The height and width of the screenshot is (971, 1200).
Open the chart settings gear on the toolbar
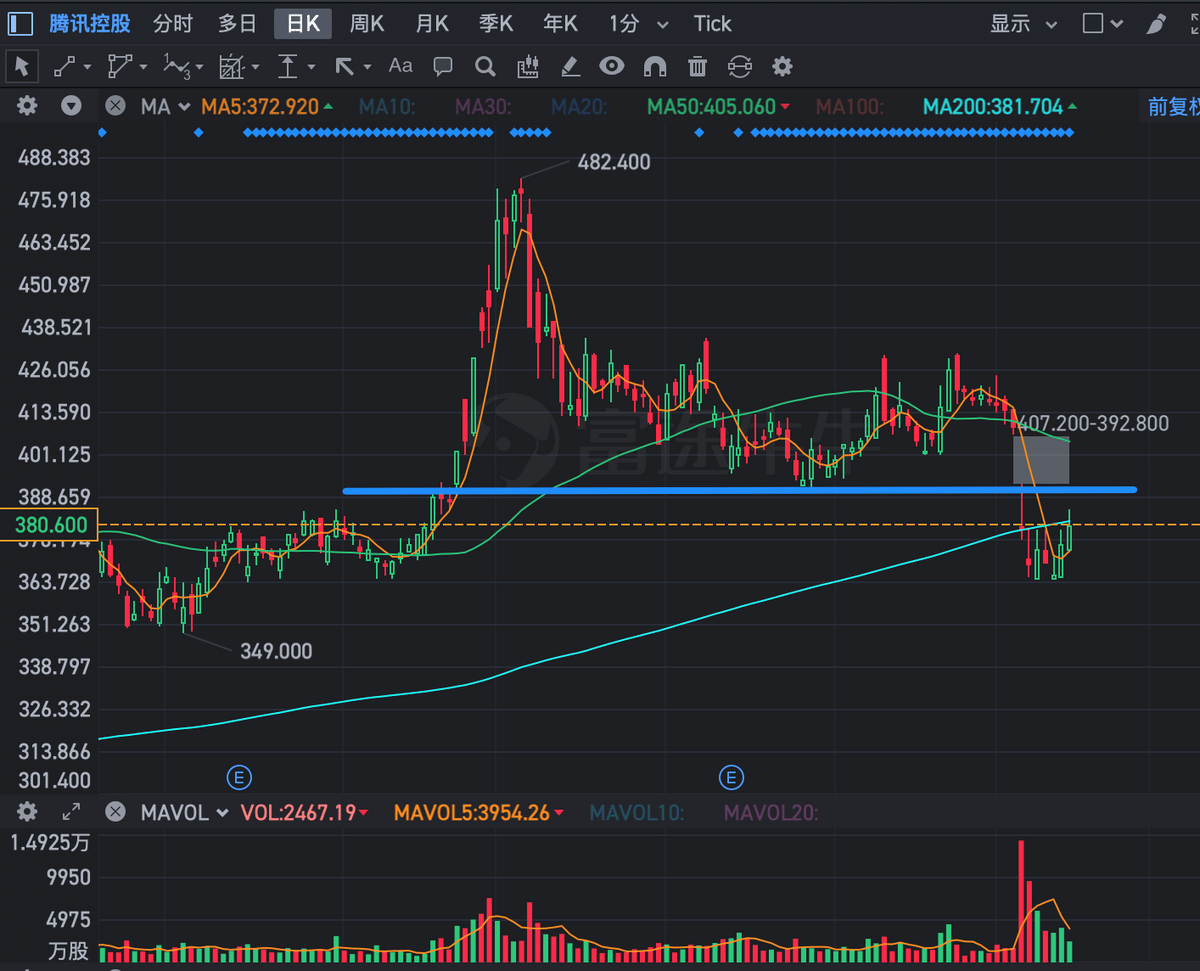(782, 66)
